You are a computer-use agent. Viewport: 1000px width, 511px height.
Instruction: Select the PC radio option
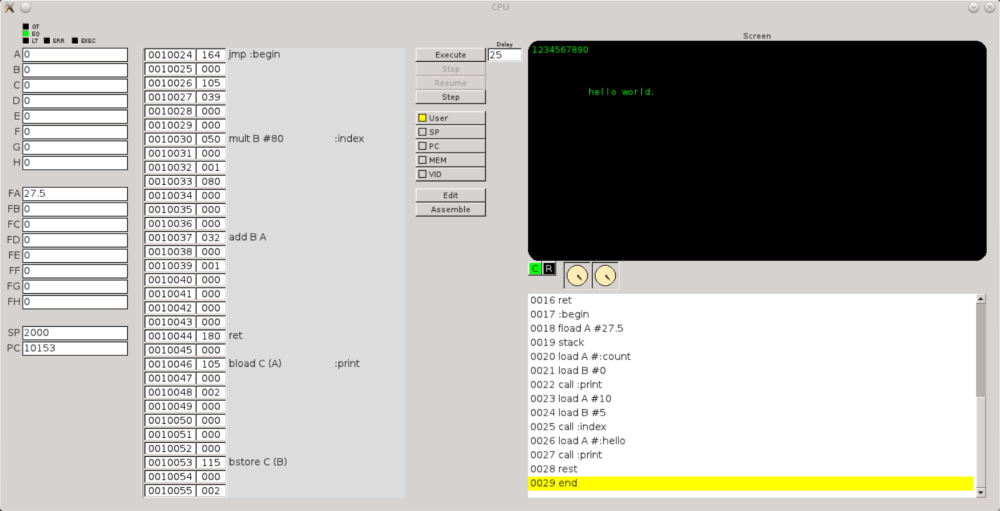[451, 146]
